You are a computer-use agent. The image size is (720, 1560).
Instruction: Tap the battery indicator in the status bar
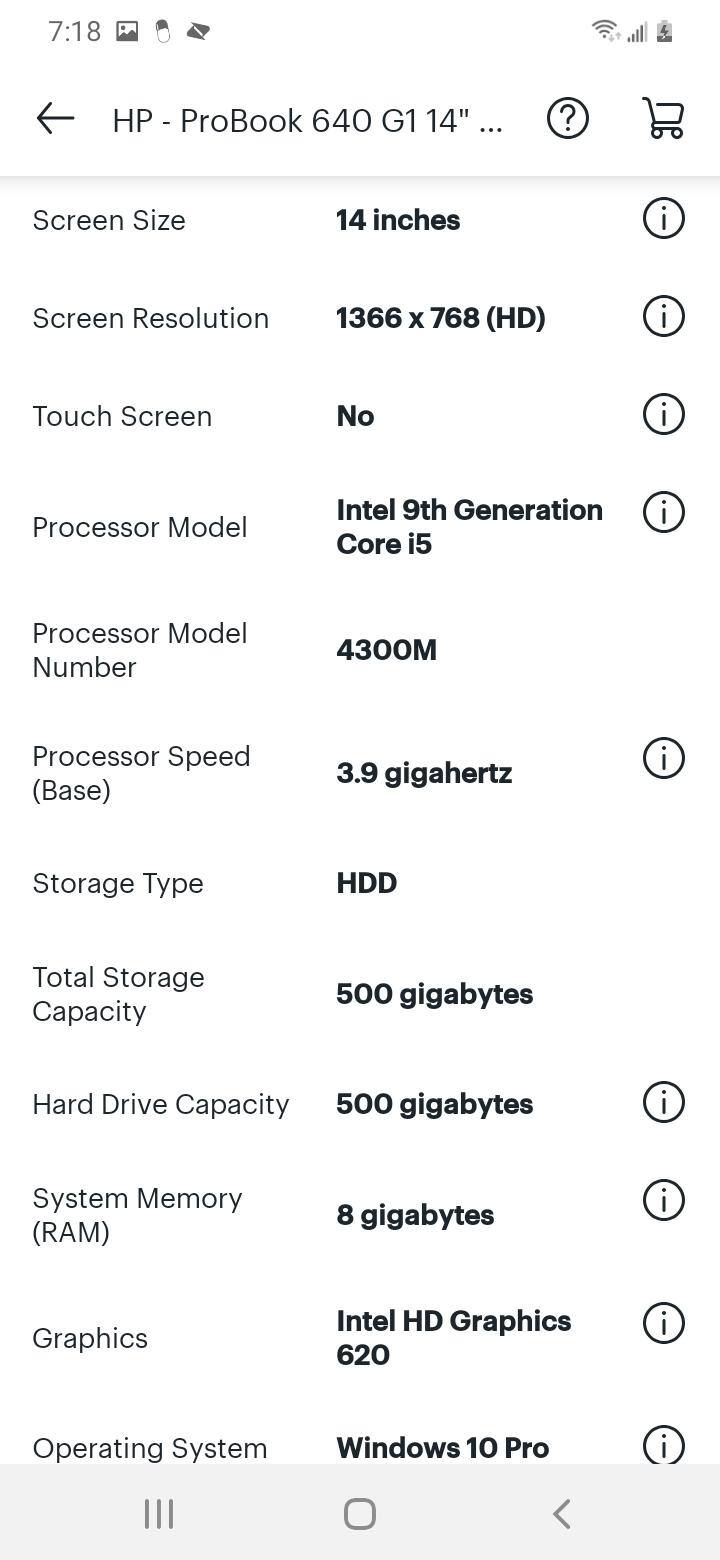pos(663,31)
